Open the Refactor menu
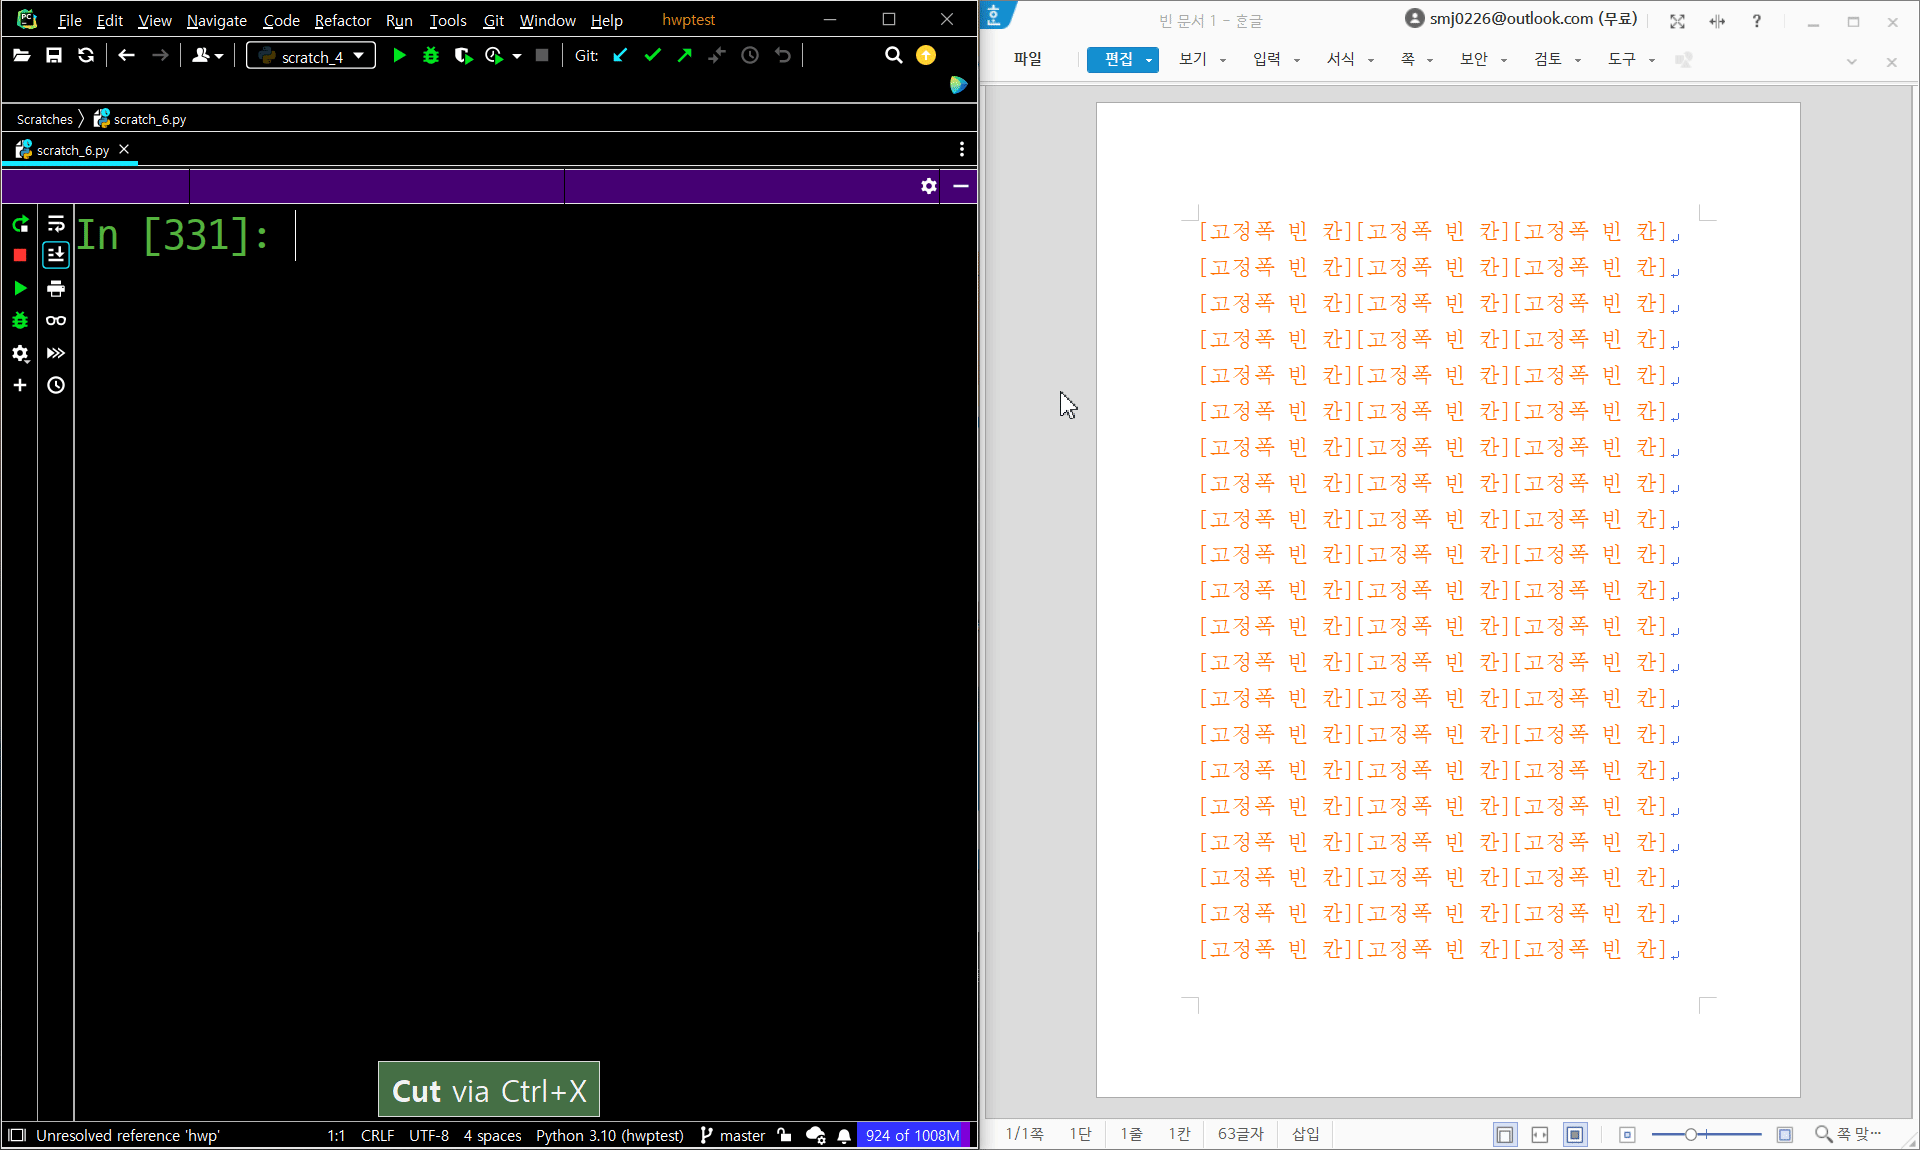Screen dimensions: 1920x1150 pos(342,20)
